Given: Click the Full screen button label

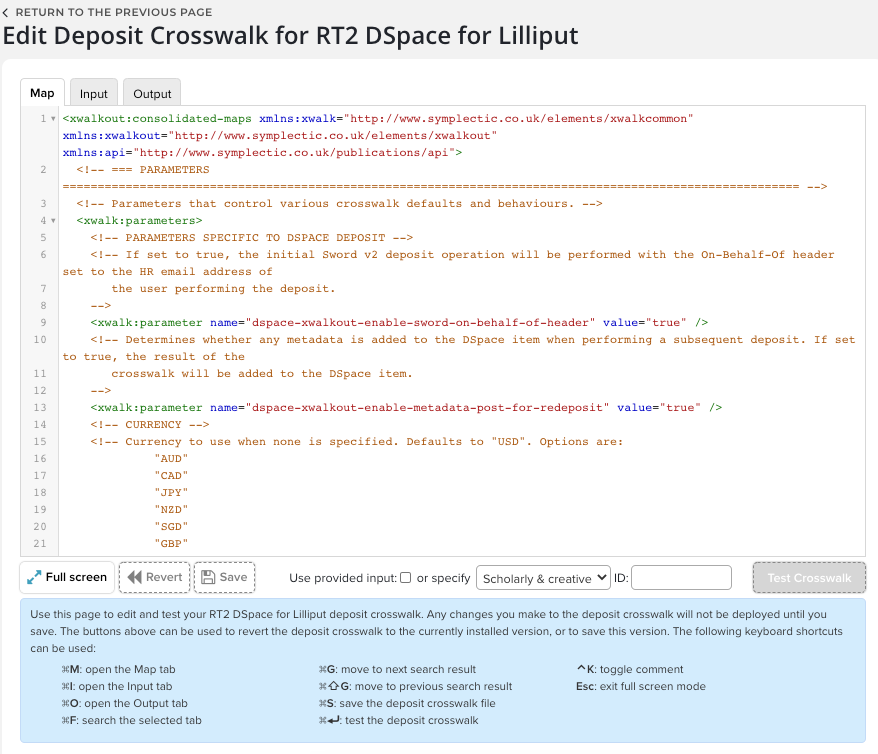Looking at the screenshot, I should coord(76,577).
